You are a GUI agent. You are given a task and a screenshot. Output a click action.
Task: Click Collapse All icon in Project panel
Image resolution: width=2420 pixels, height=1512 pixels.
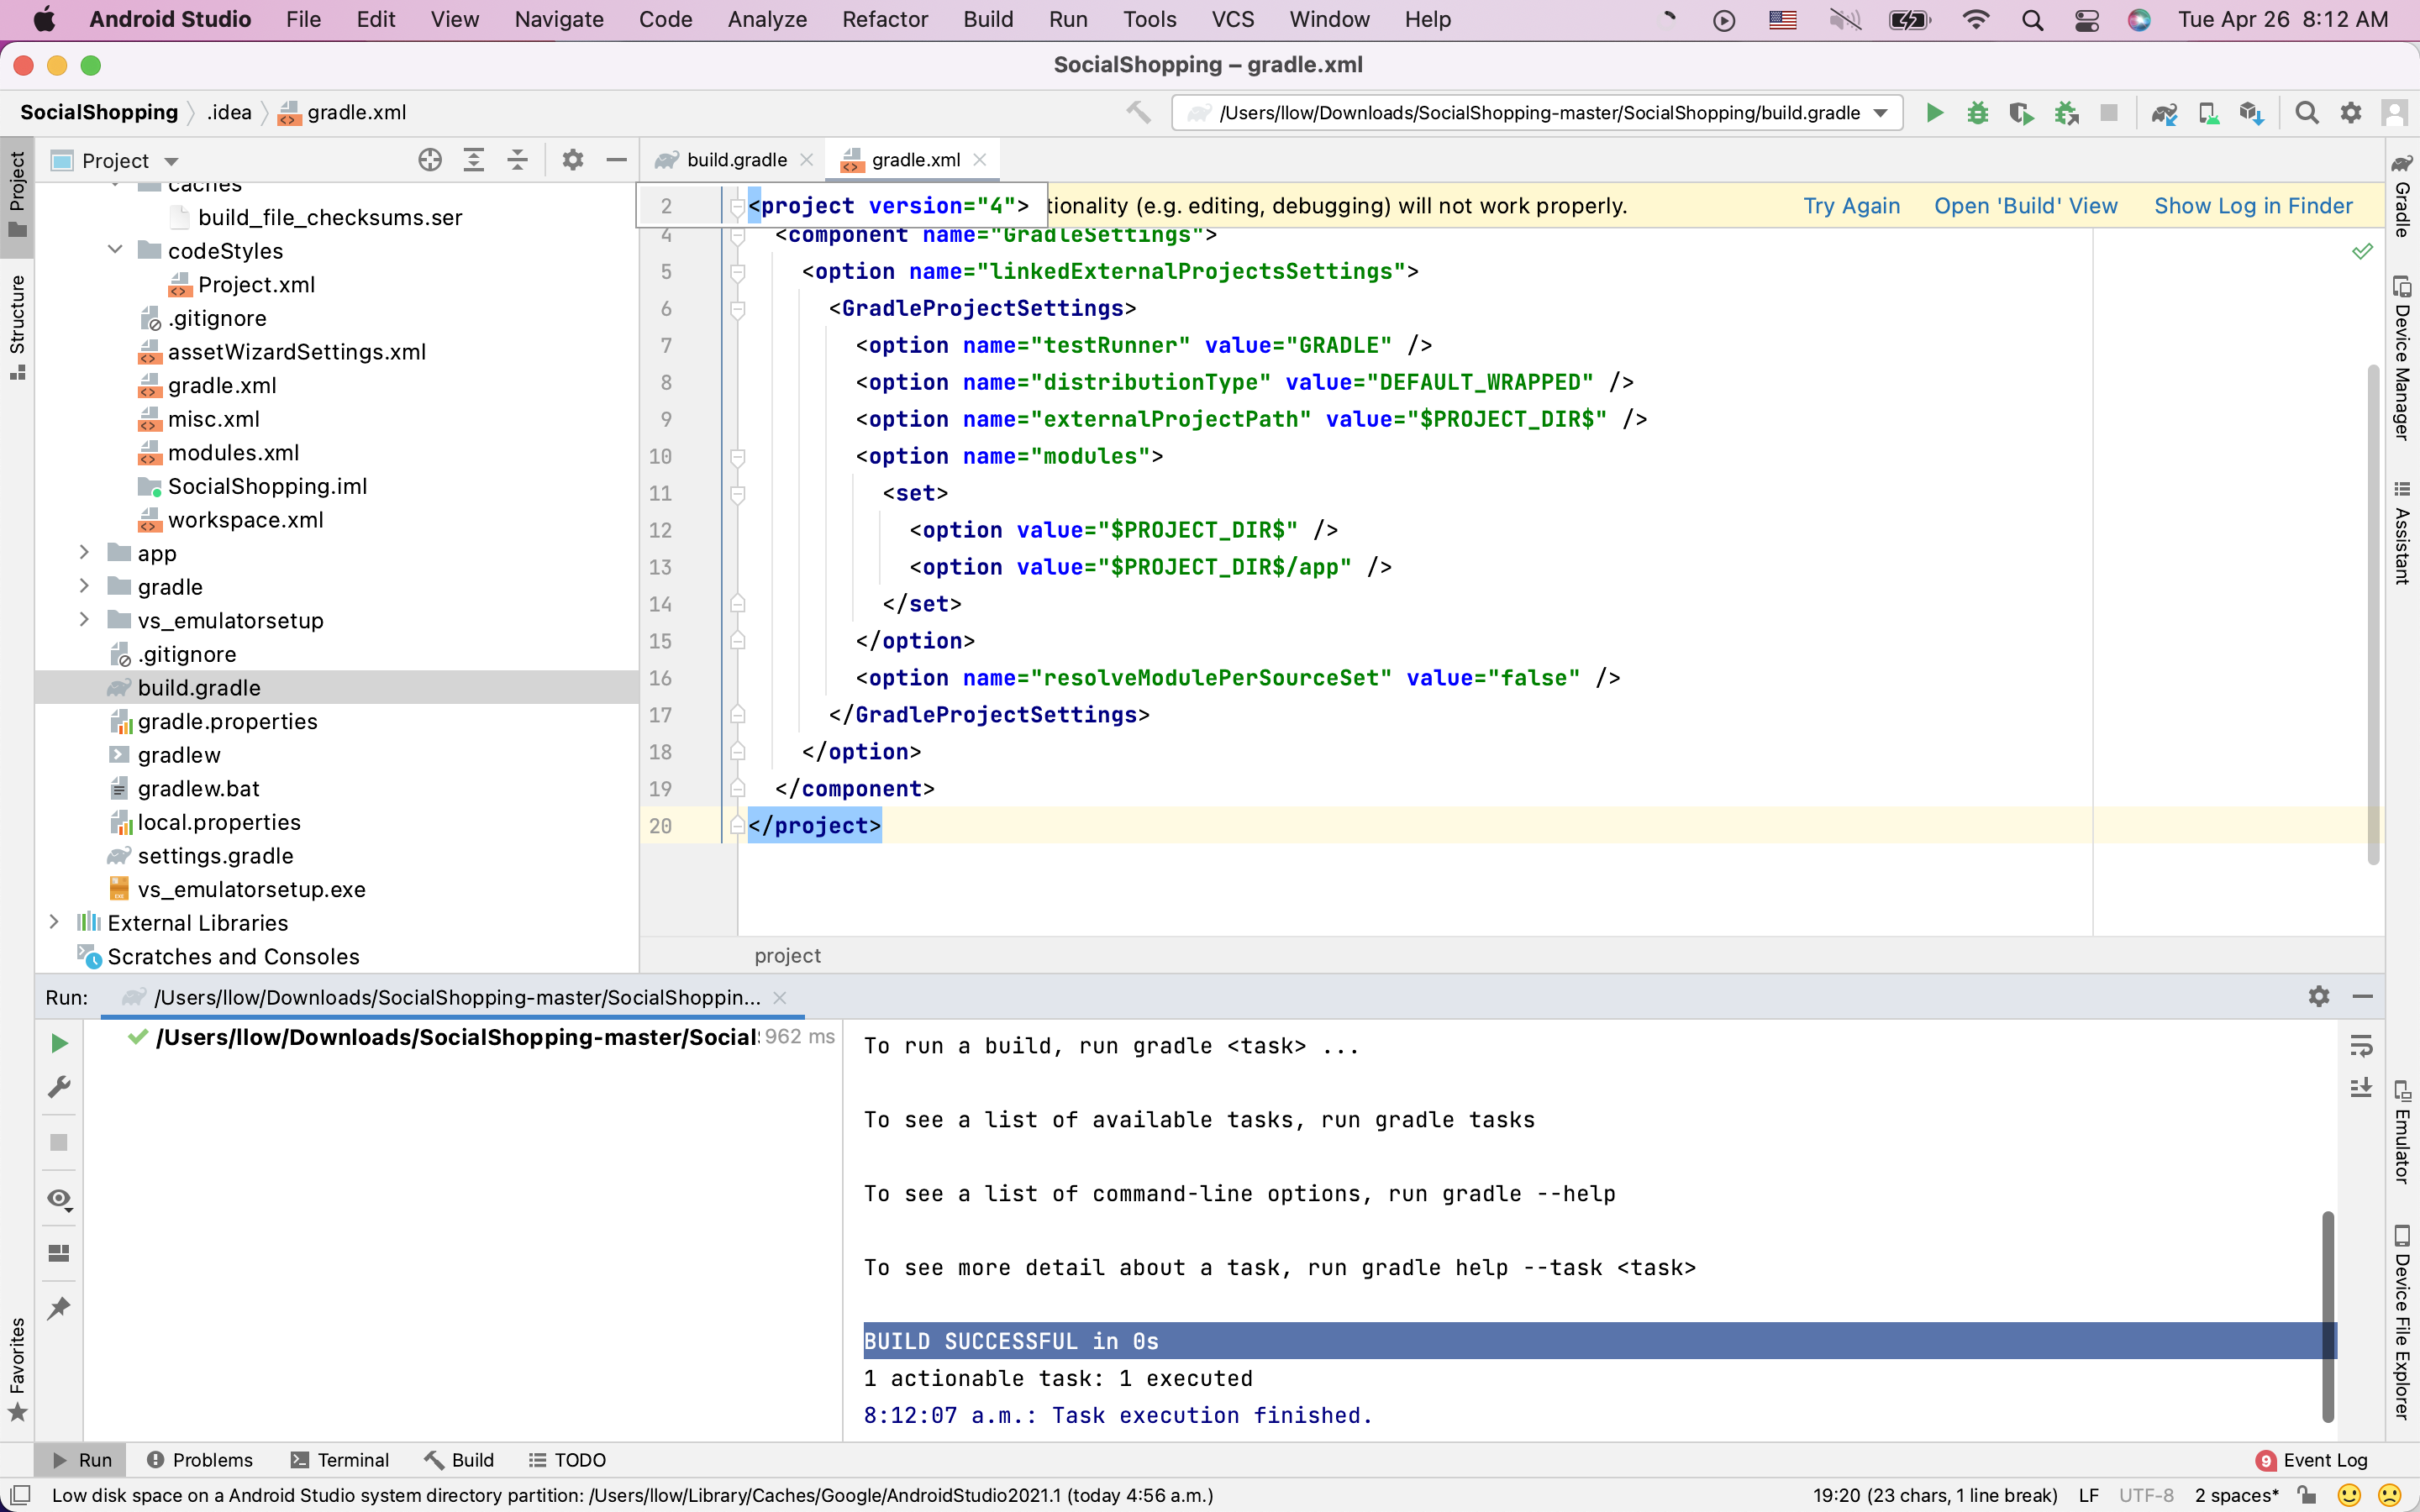(x=517, y=160)
